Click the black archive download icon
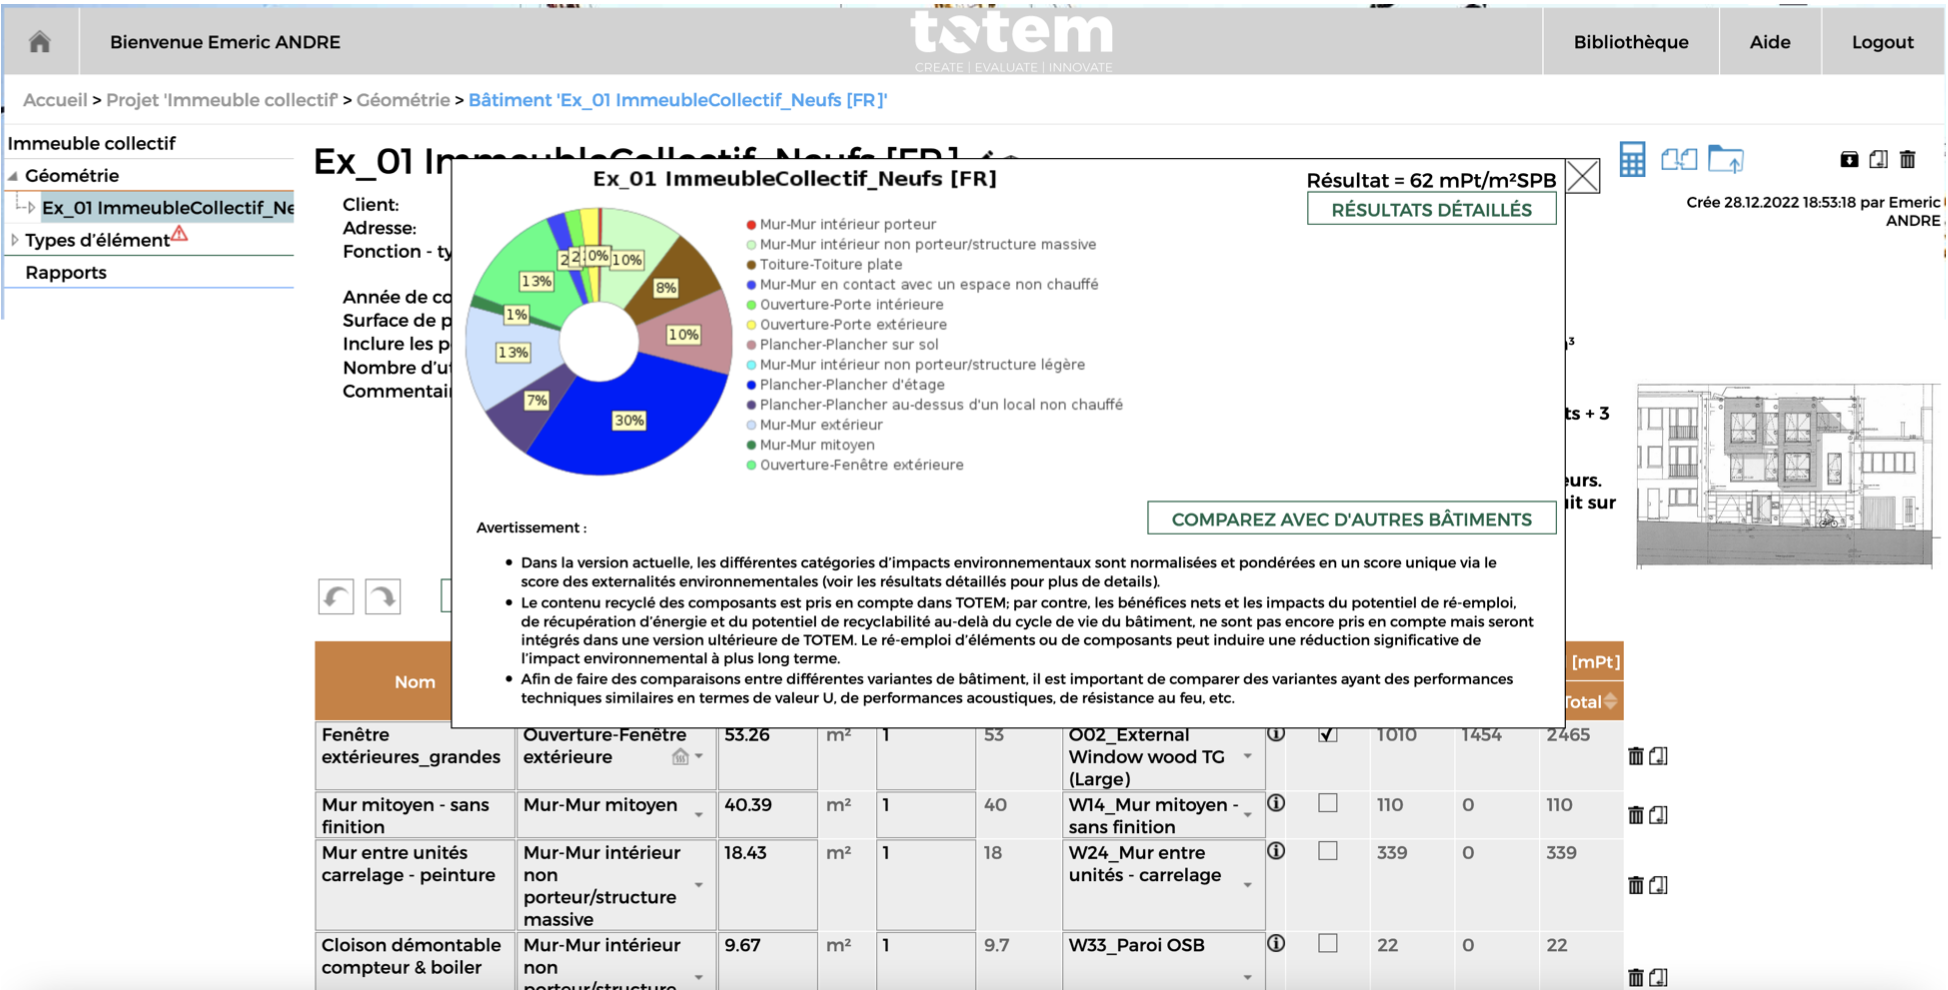This screenshot has width=1948, height=990. (x=1849, y=159)
